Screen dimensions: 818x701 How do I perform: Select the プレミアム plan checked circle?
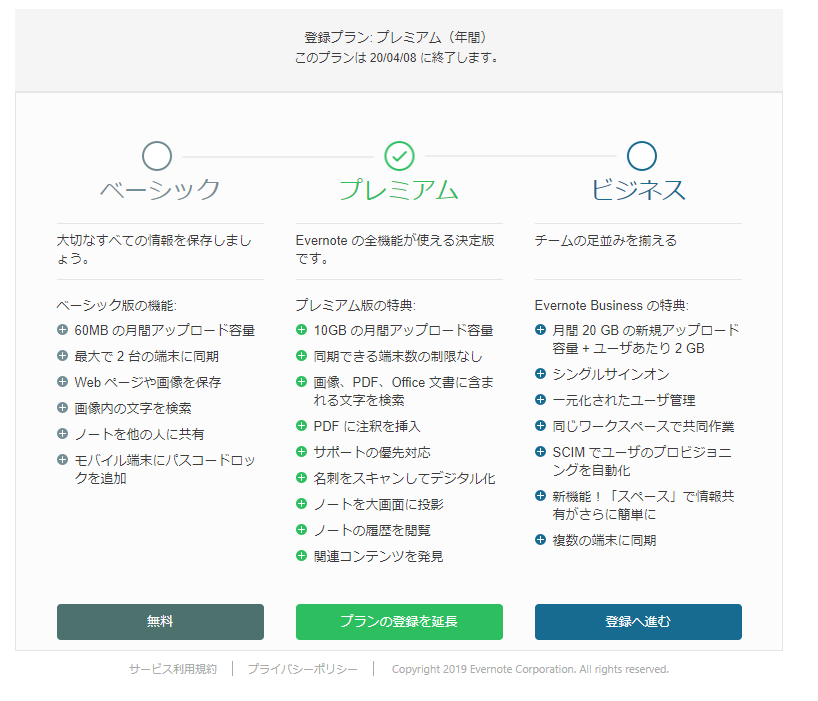[x=400, y=156]
